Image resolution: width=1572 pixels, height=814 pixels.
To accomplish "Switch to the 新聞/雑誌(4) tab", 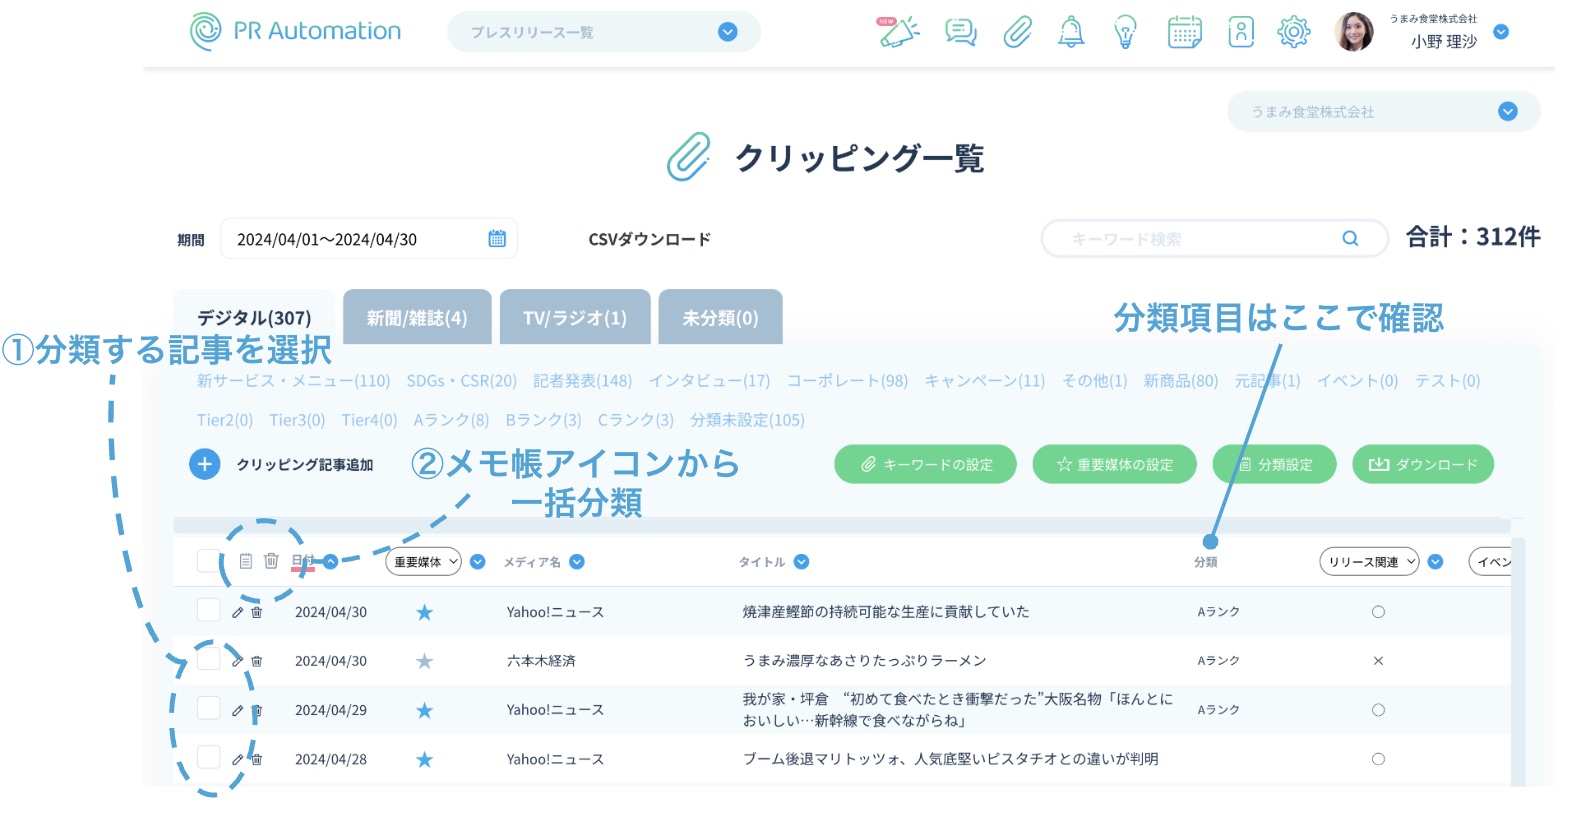I will point(417,318).
